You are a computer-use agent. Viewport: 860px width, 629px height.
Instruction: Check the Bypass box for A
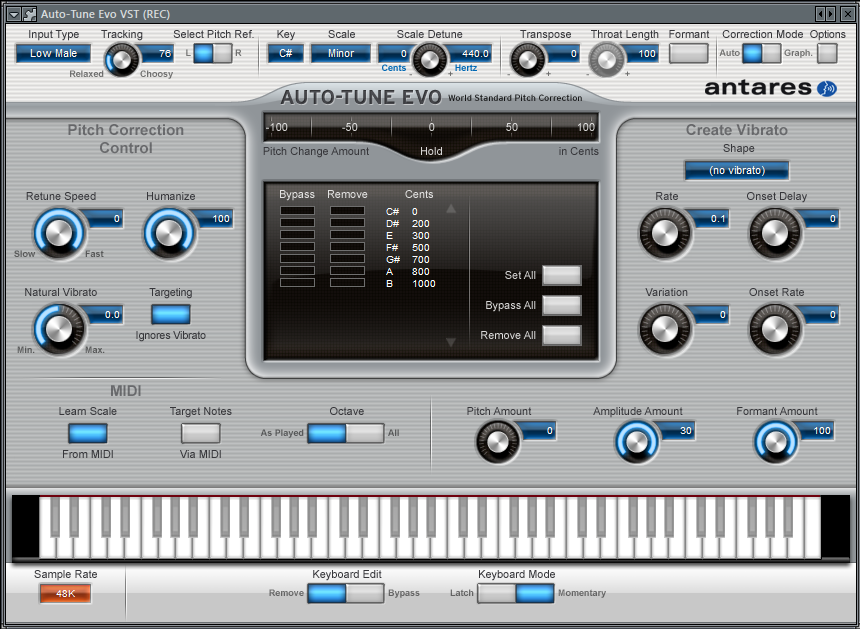coord(297,271)
